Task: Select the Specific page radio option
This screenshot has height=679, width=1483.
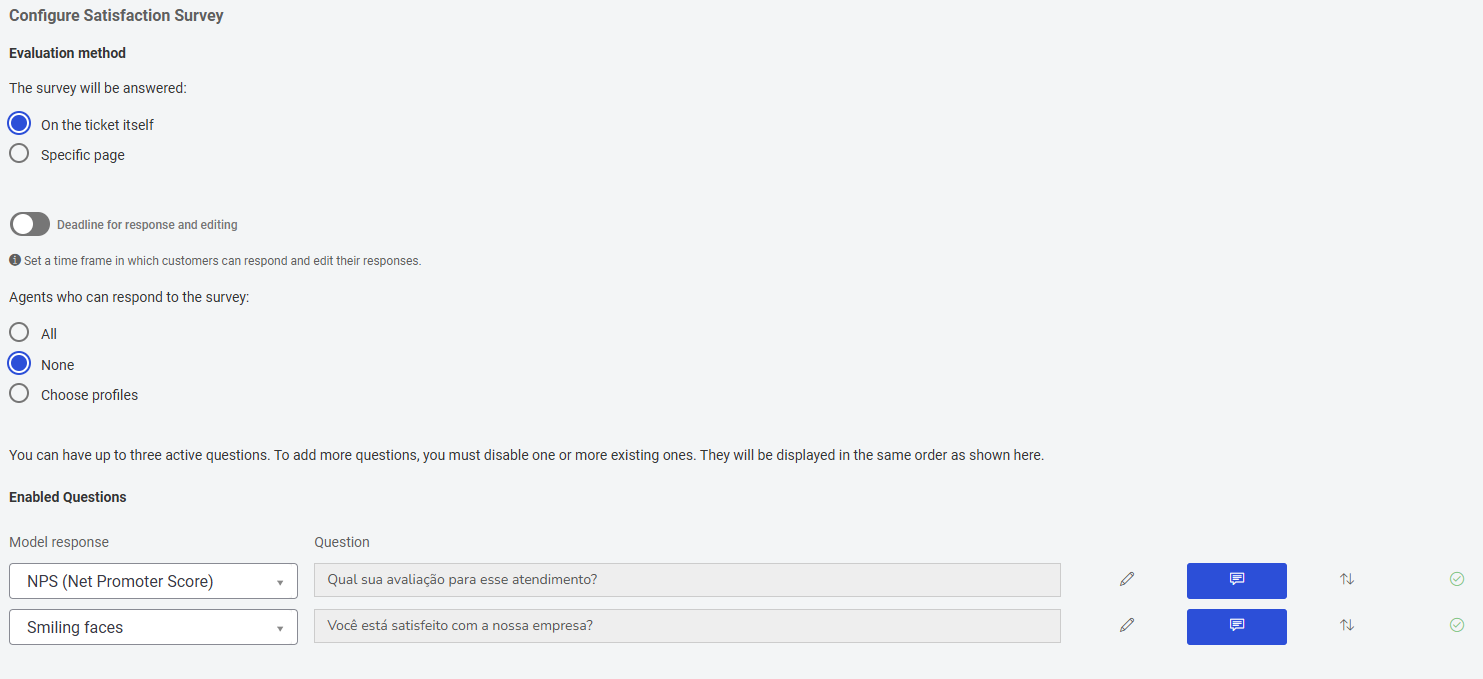Action: [19, 154]
